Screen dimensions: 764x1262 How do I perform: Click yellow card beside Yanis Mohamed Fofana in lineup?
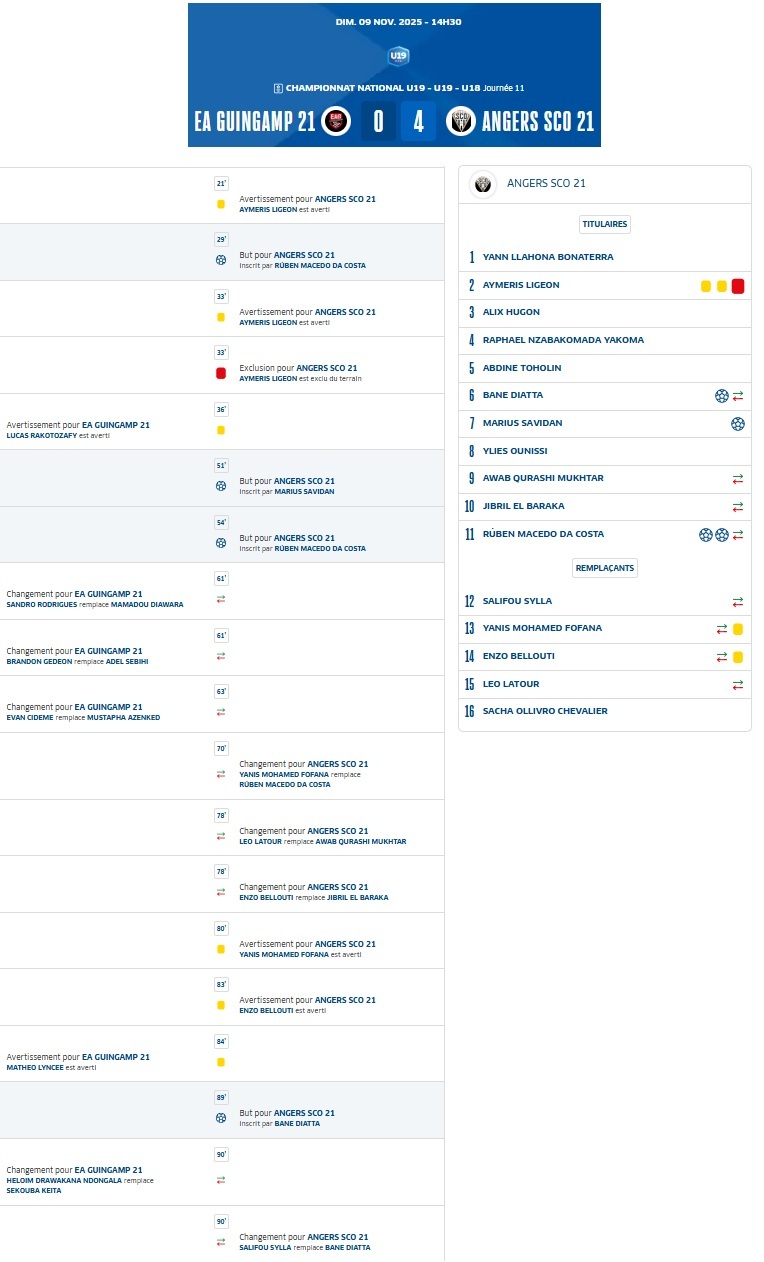pyautogui.click(x=738, y=629)
